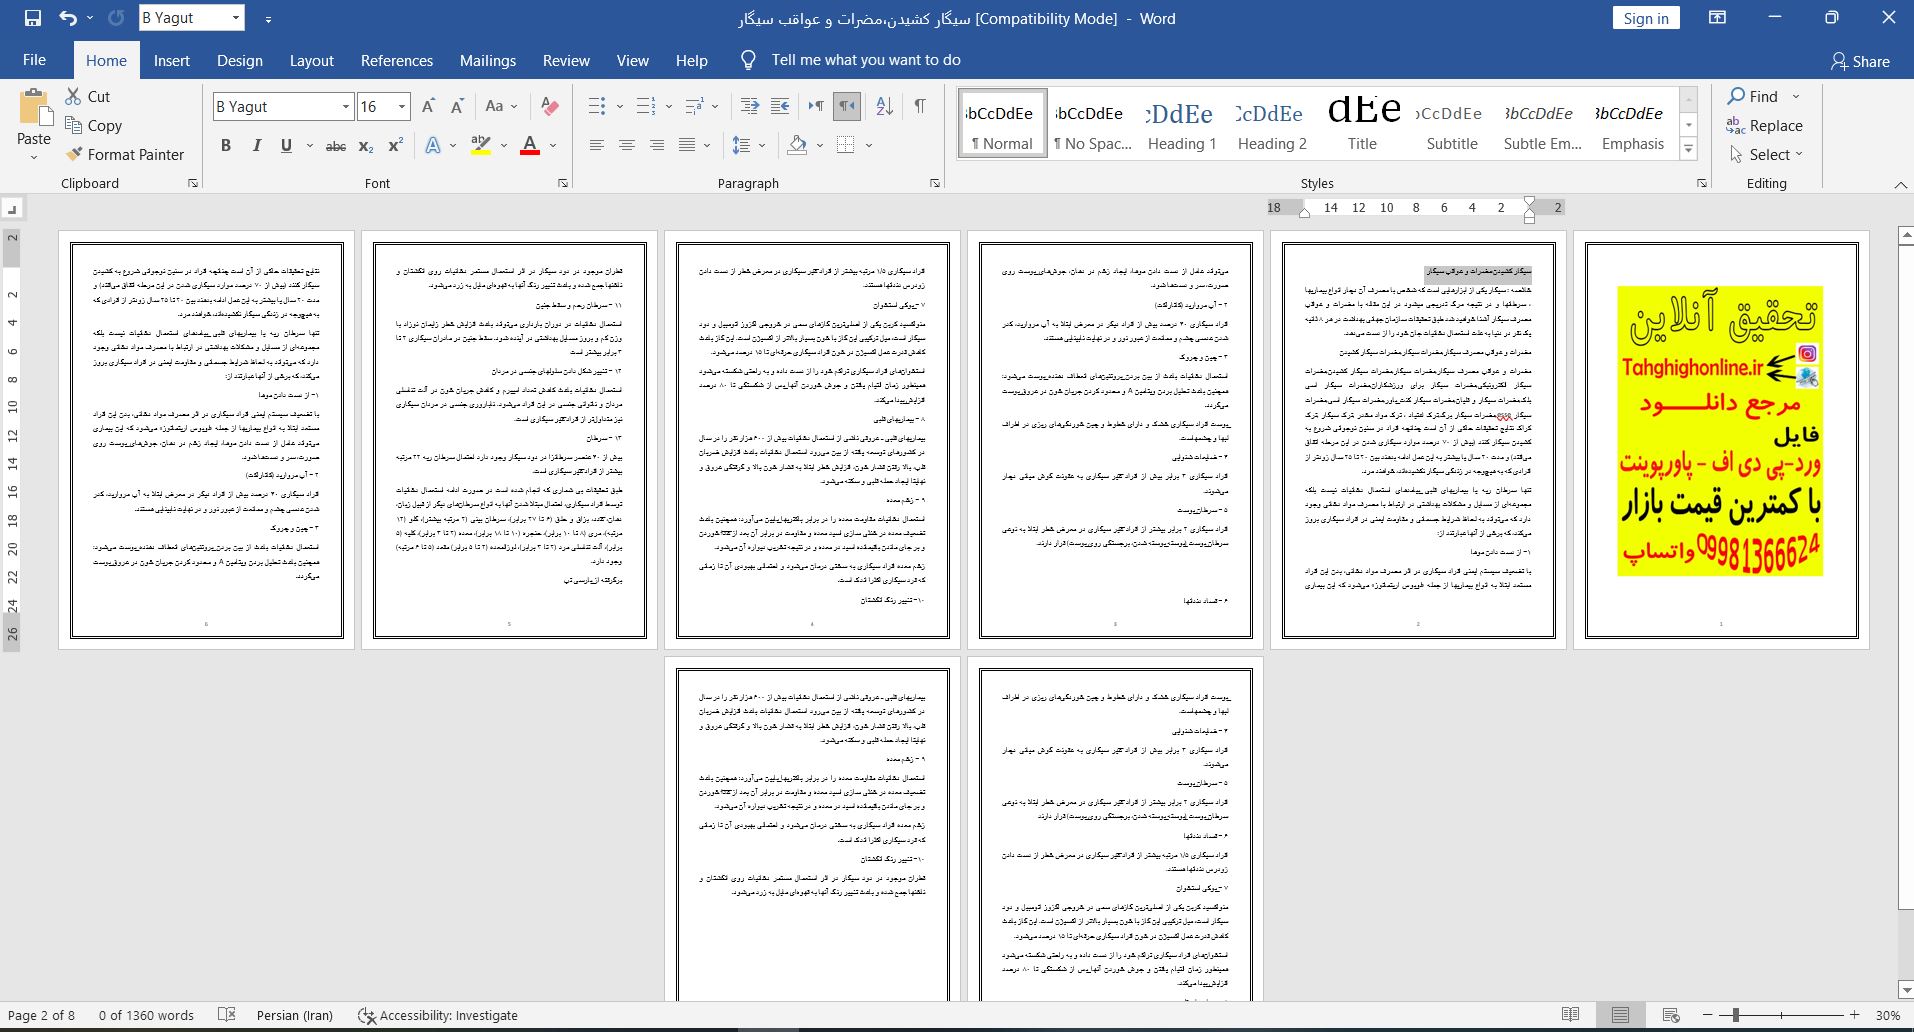
Task: Open Ribbon Display Options
Action: pos(1717,18)
